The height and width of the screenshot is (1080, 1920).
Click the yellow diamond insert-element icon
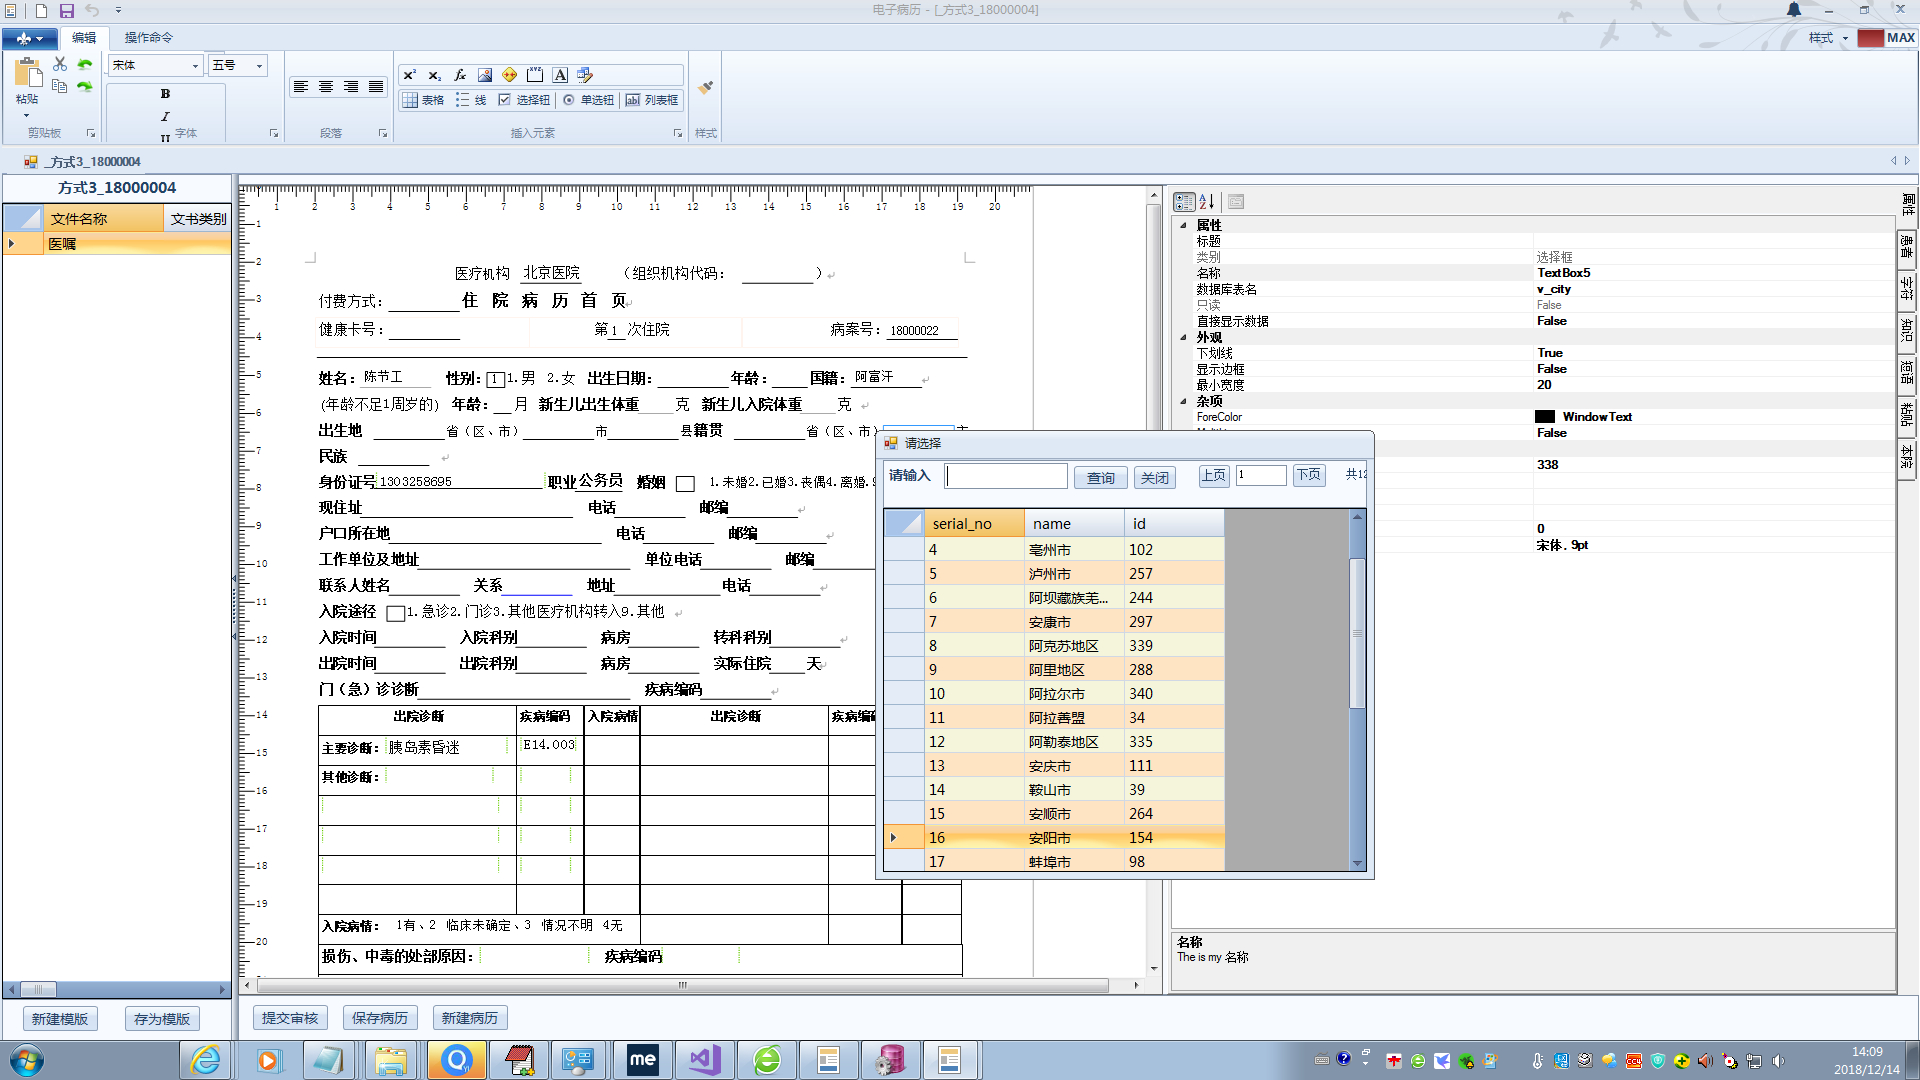click(x=510, y=75)
